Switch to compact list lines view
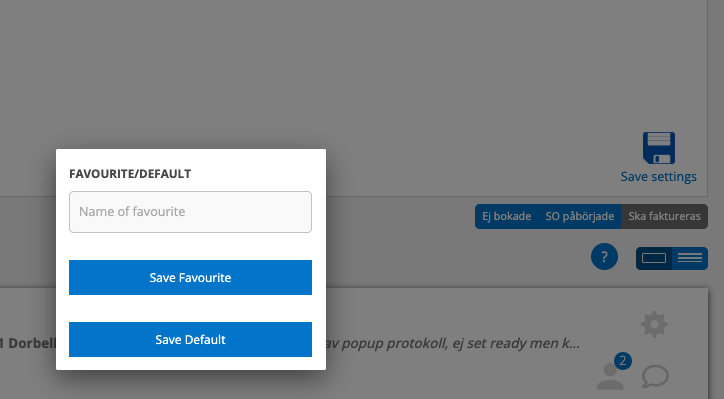 (690, 258)
